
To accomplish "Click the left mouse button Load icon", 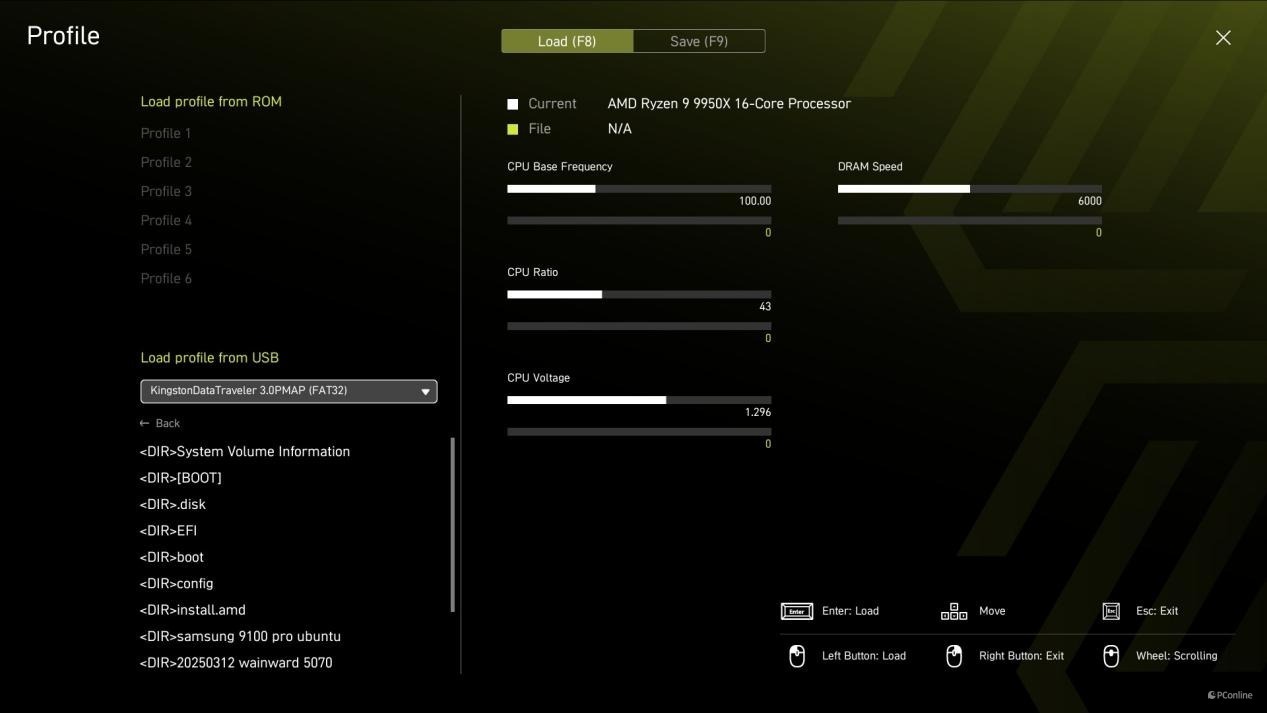I will pyautogui.click(x=797, y=656).
